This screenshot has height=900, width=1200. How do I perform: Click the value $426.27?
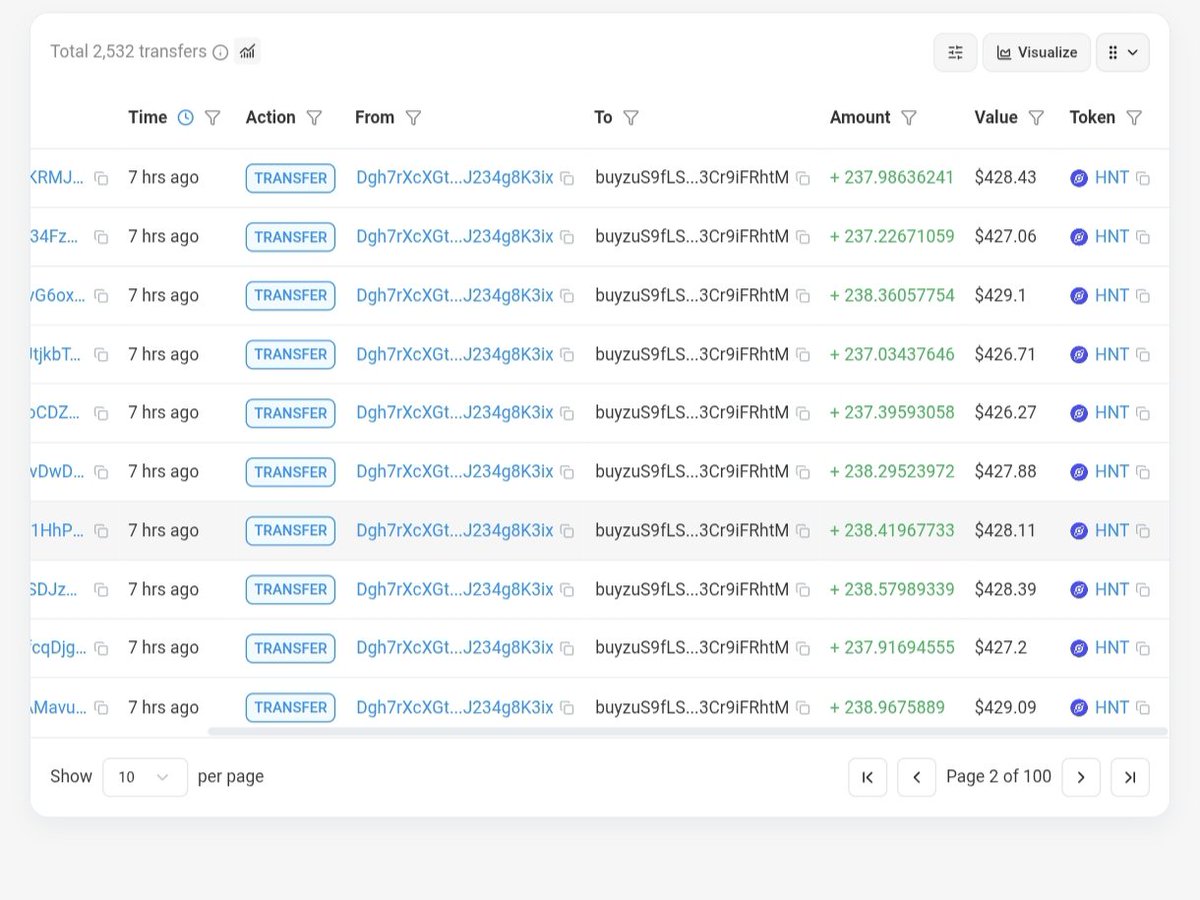(1005, 413)
